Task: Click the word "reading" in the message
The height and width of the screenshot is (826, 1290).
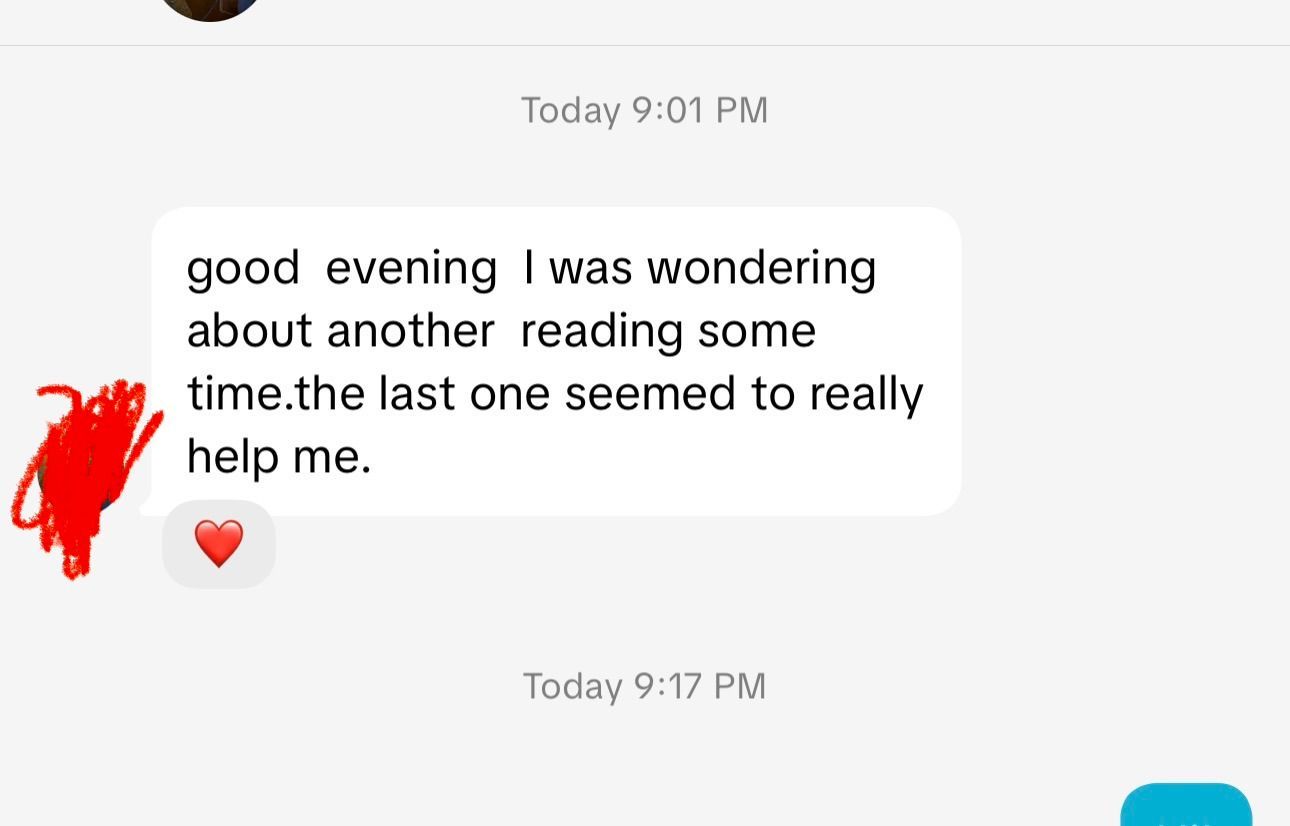Action: 601,331
